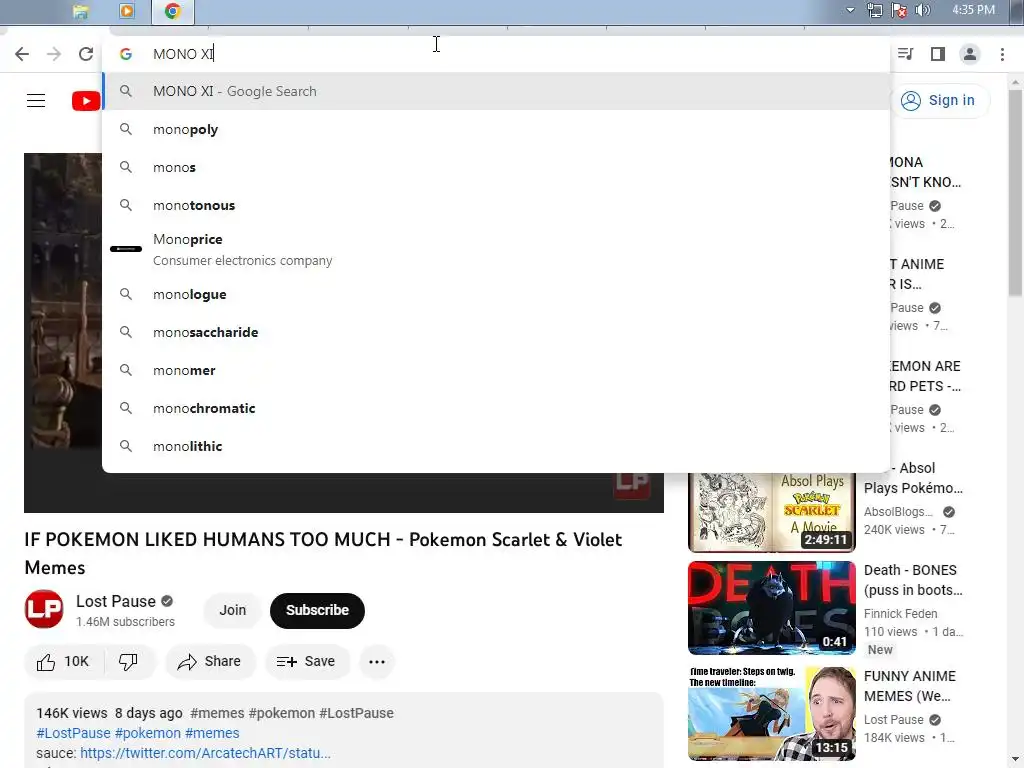Select the 'monomer' suggestion
Screen dimensions: 1024x768
[496, 370]
